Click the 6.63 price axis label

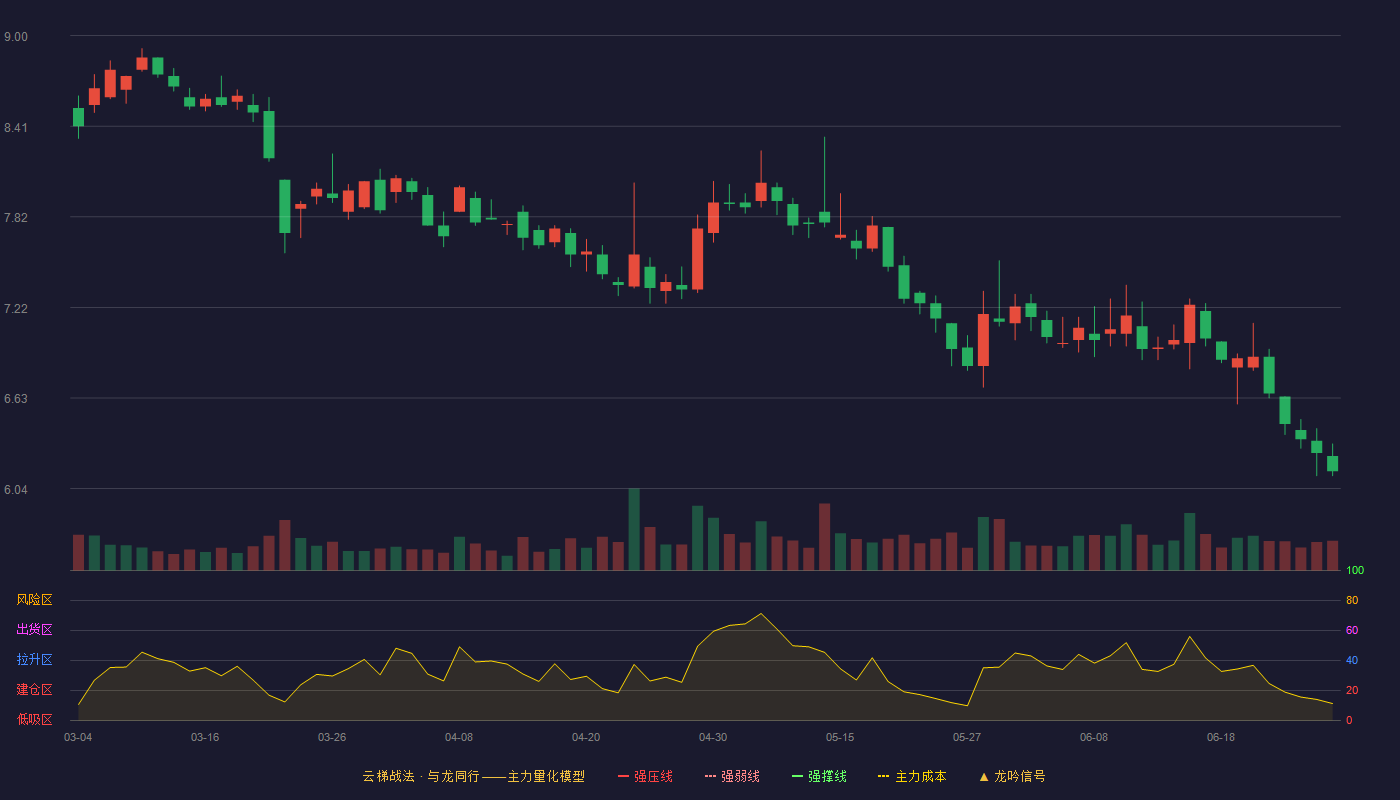(16, 399)
